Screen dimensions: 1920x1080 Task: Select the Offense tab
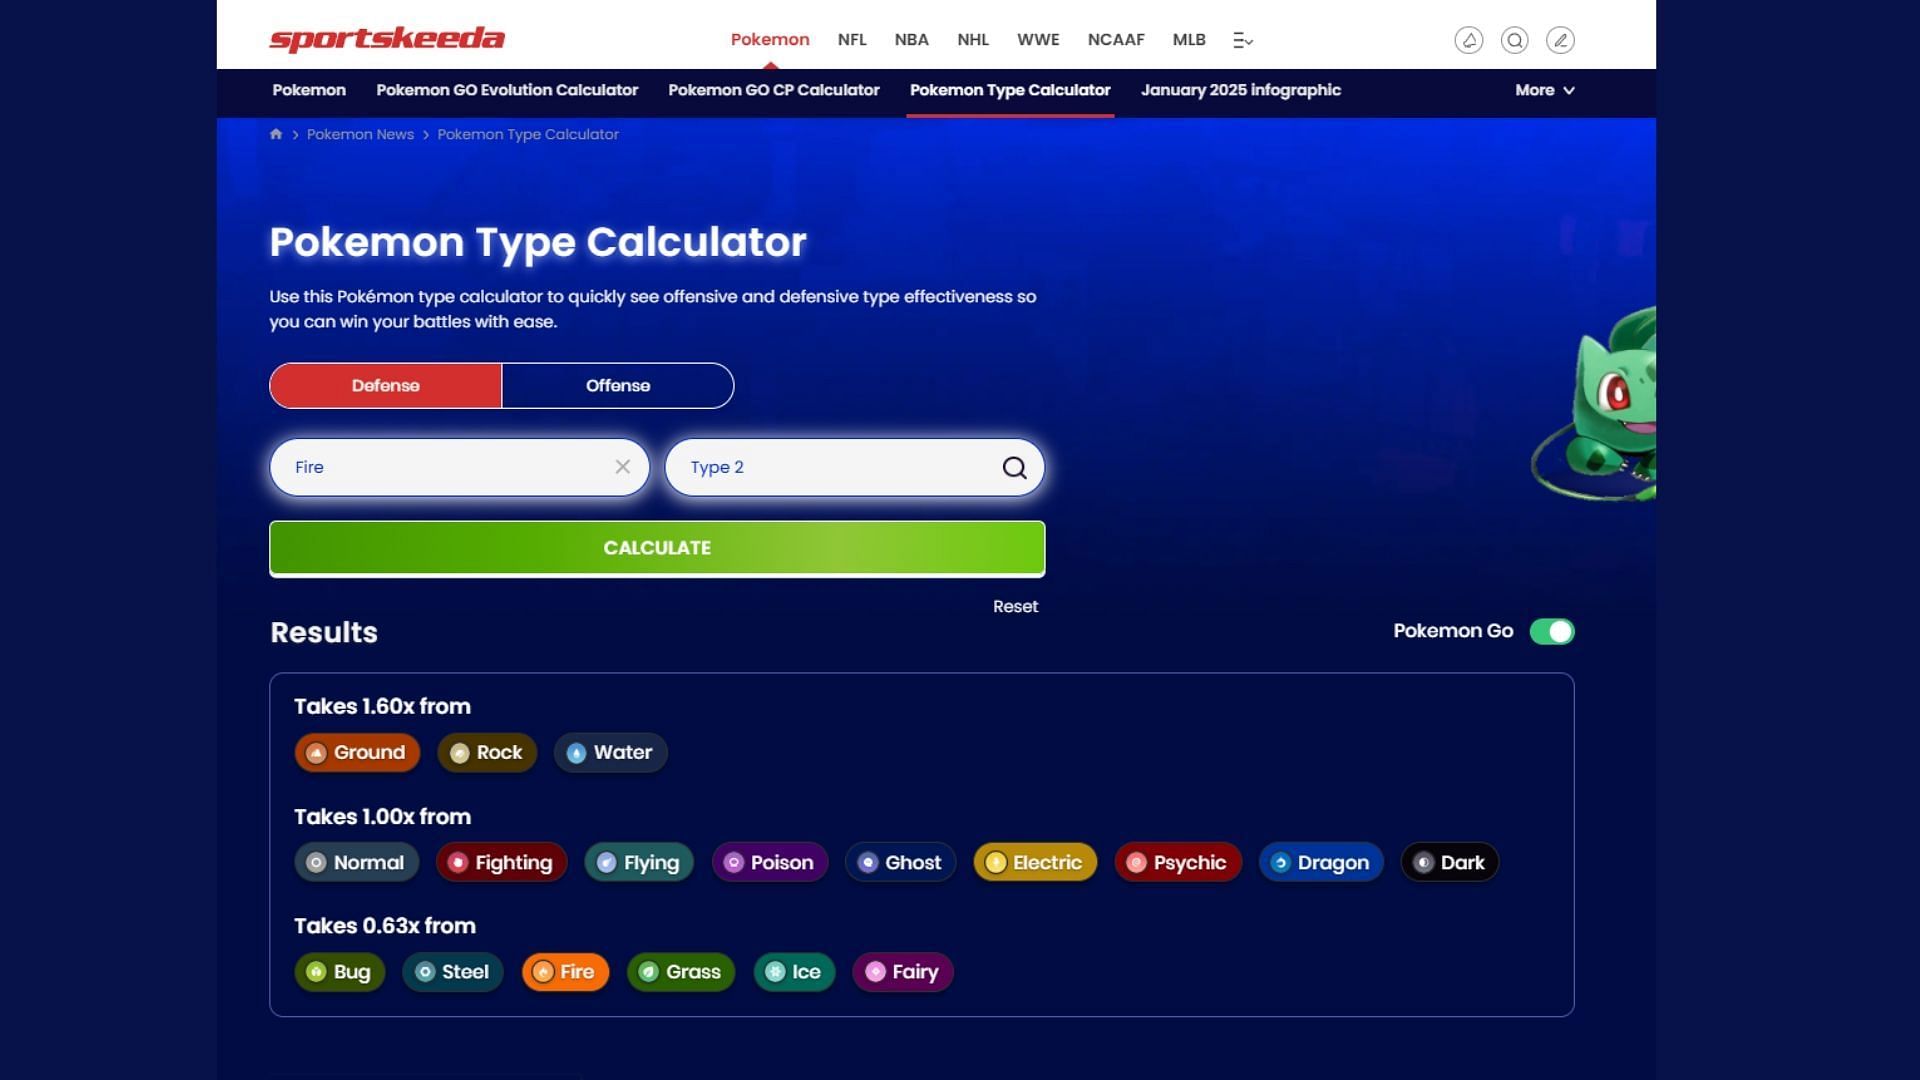617,385
